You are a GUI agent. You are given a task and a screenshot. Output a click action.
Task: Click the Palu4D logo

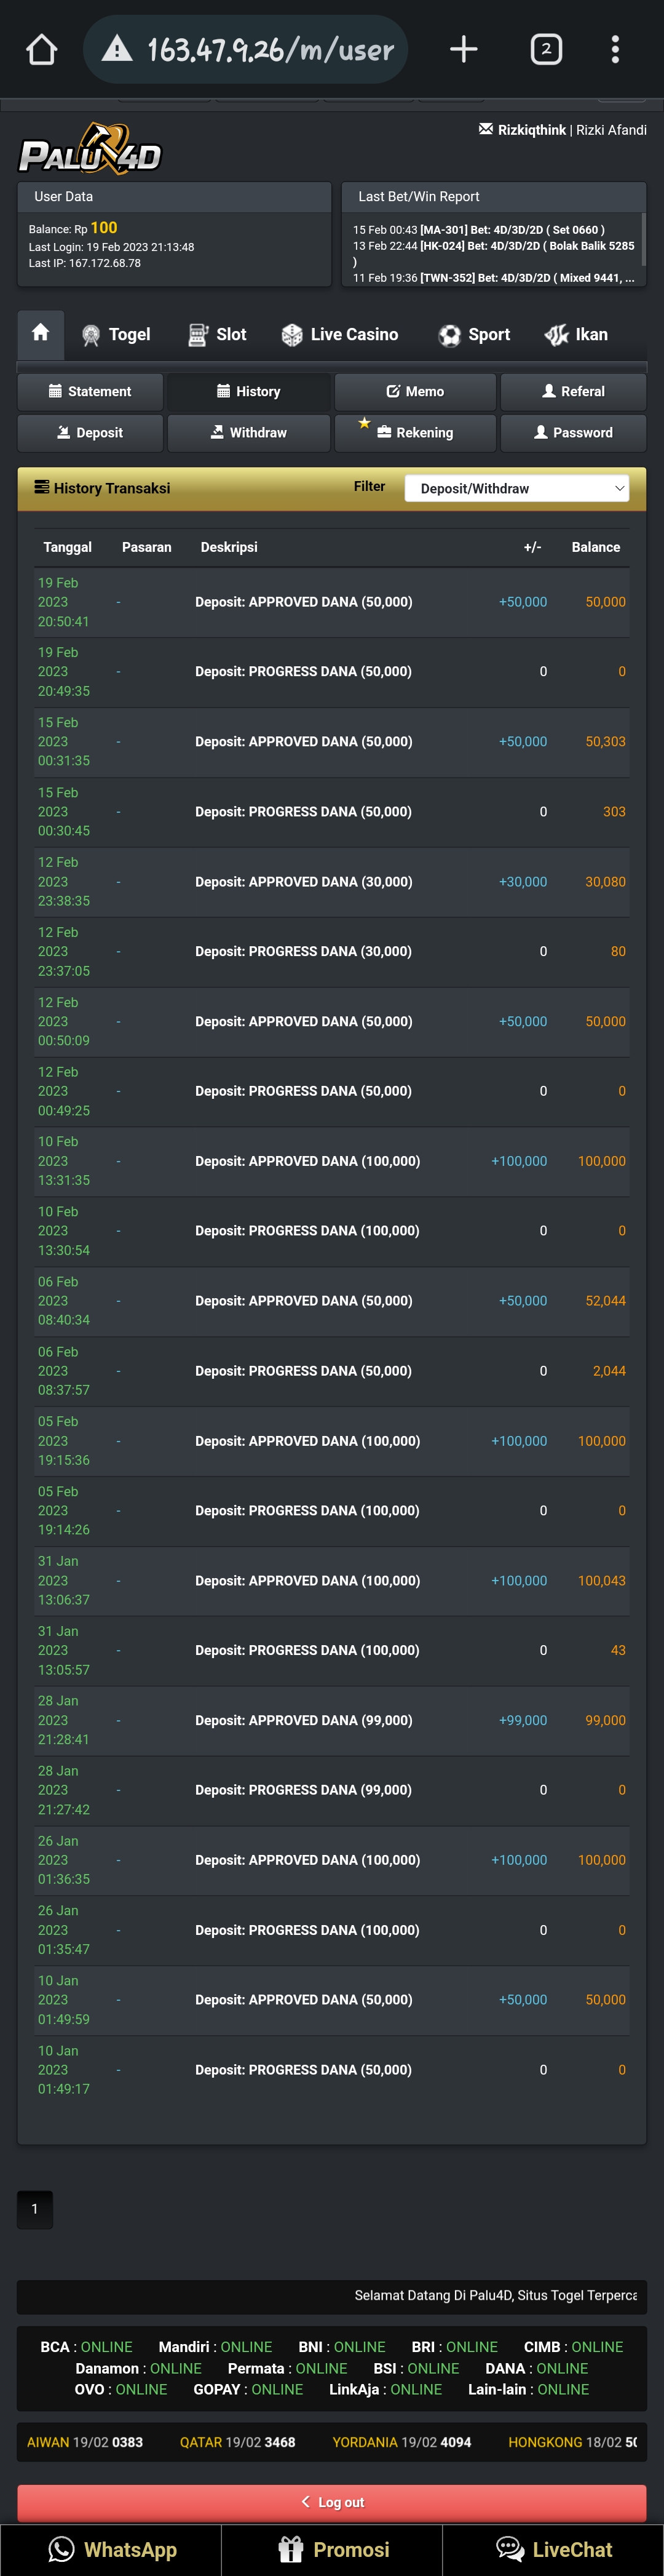pyautogui.click(x=90, y=150)
